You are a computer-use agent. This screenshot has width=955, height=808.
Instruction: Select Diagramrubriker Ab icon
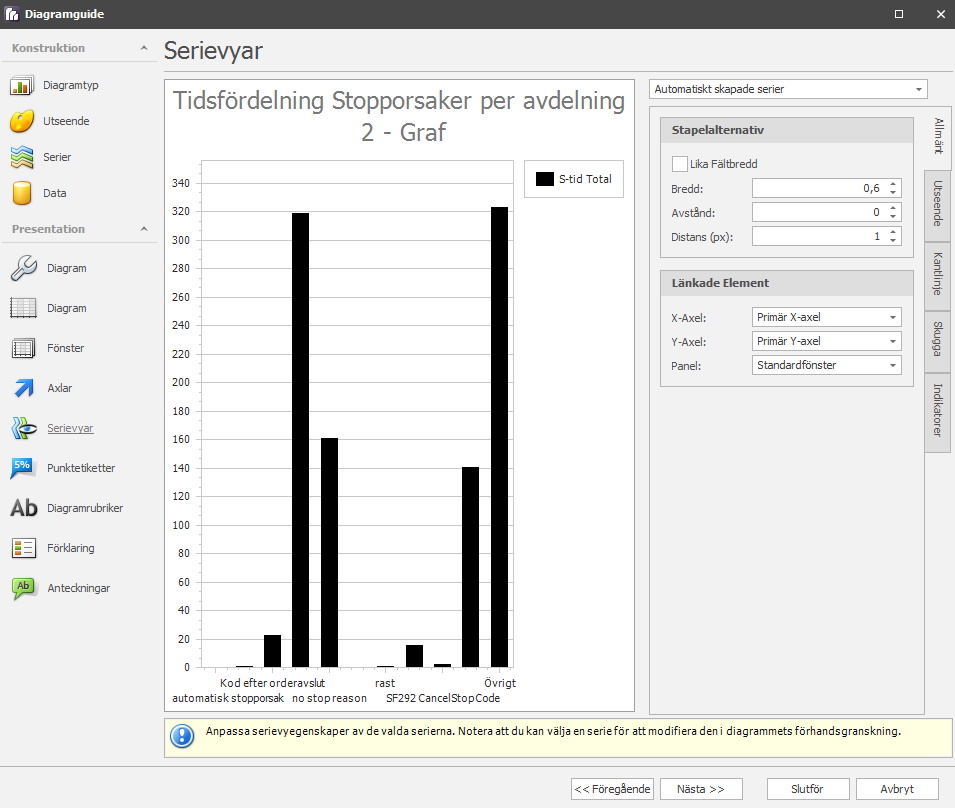(x=24, y=508)
